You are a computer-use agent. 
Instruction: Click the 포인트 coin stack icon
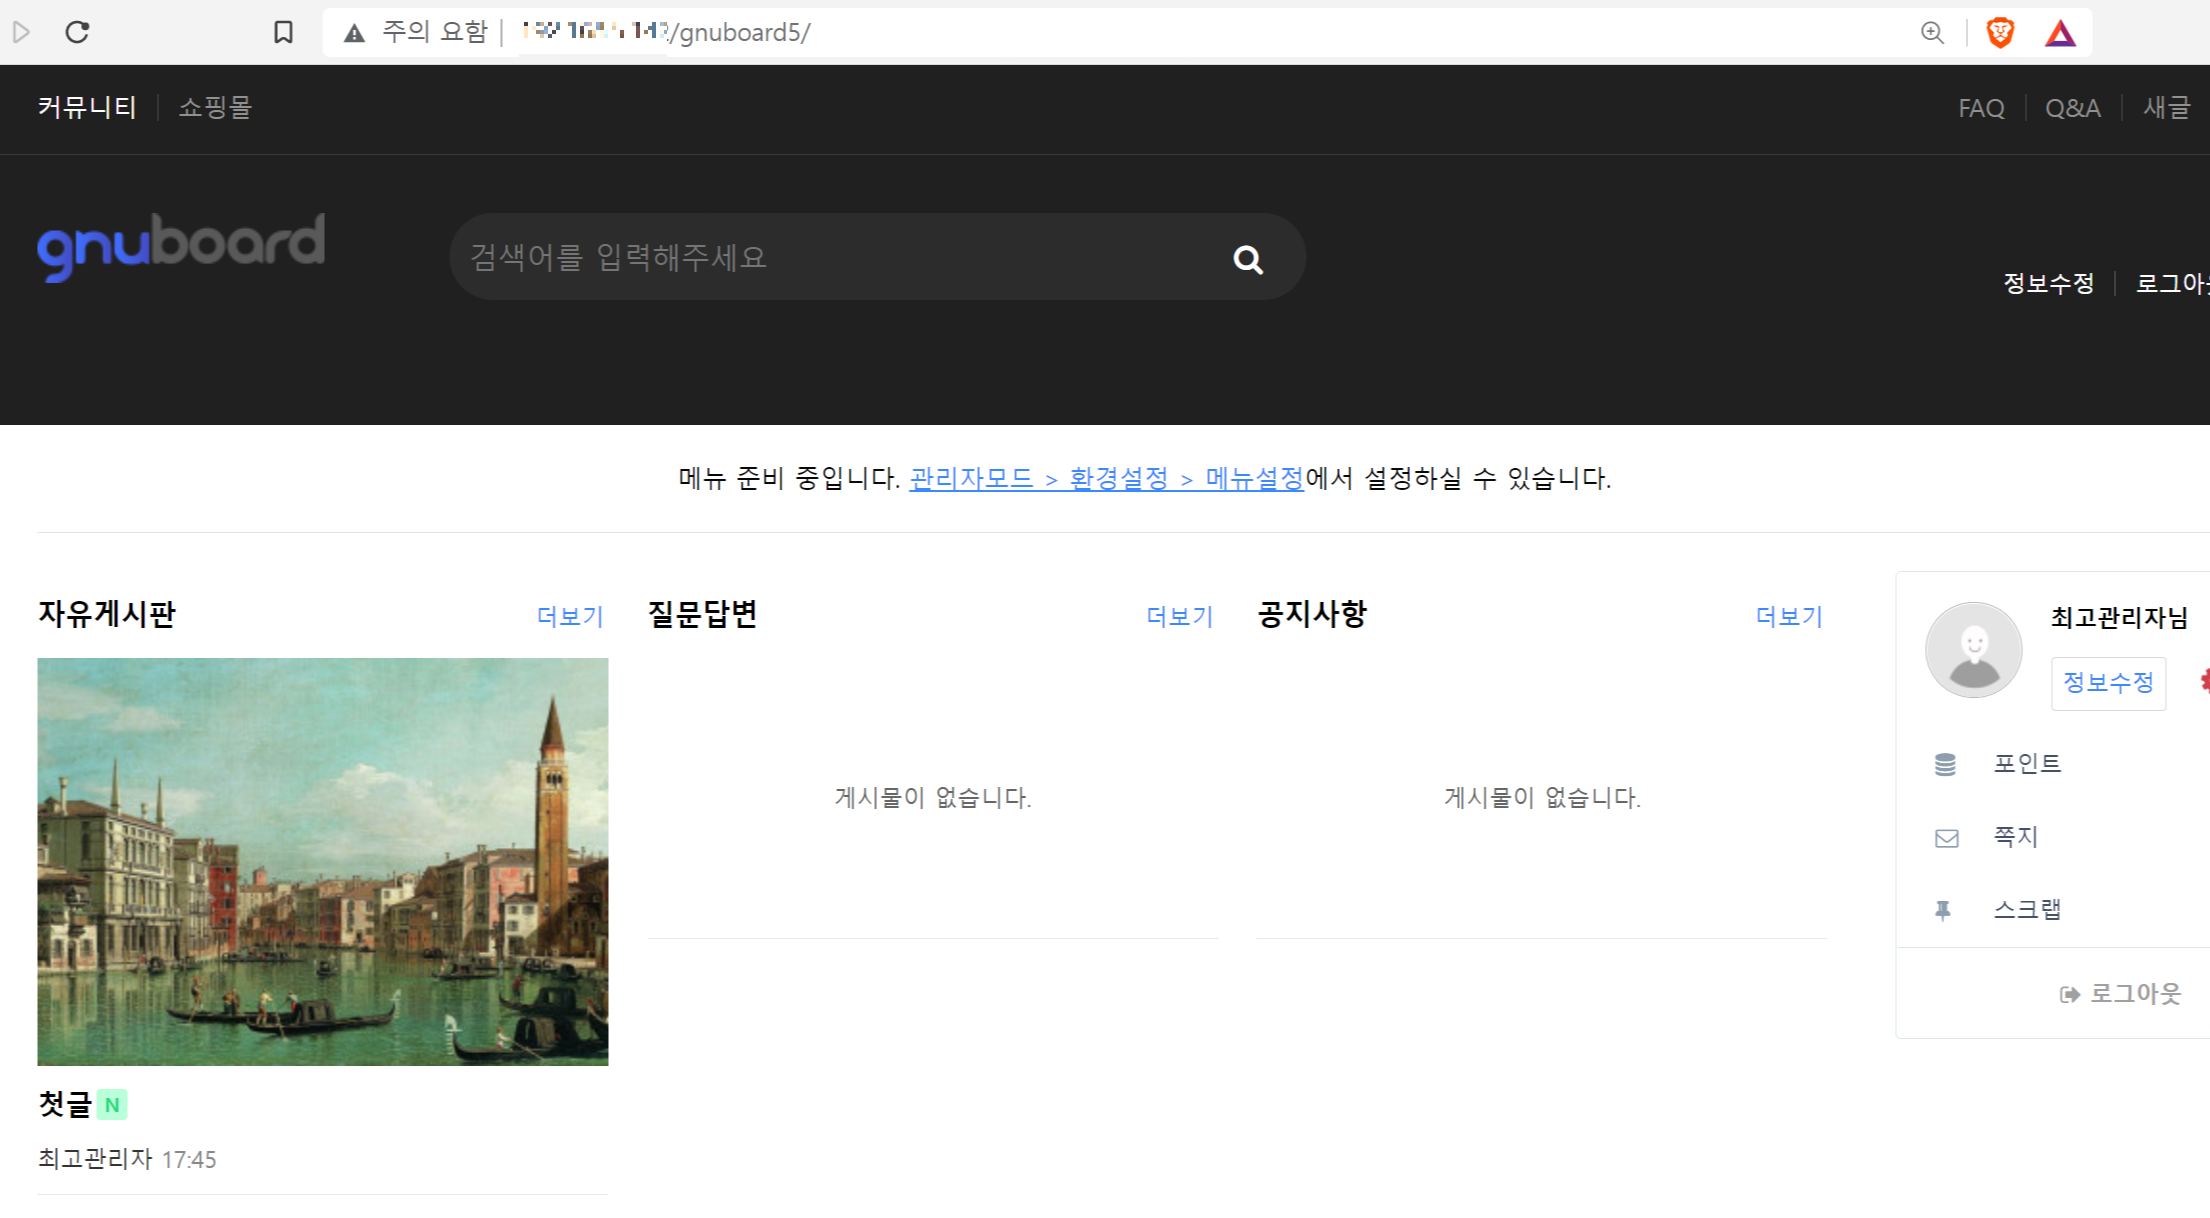(1945, 764)
